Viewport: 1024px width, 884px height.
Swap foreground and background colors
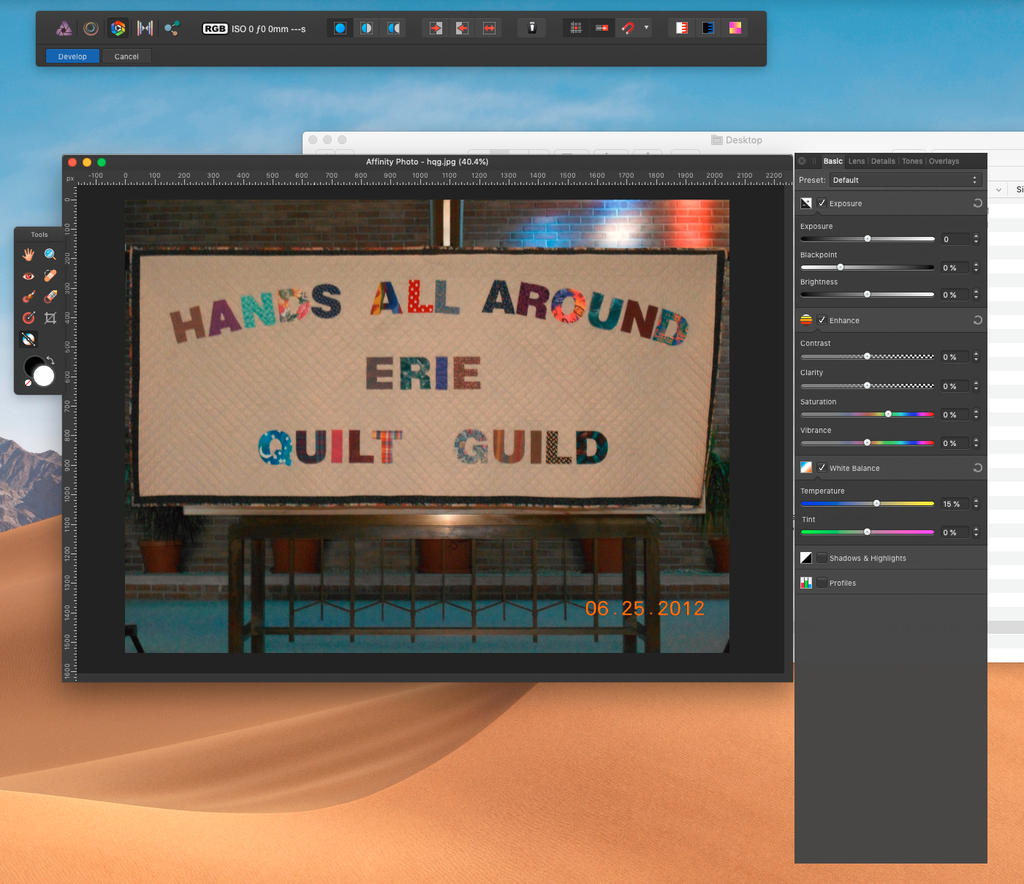tap(50, 360)
